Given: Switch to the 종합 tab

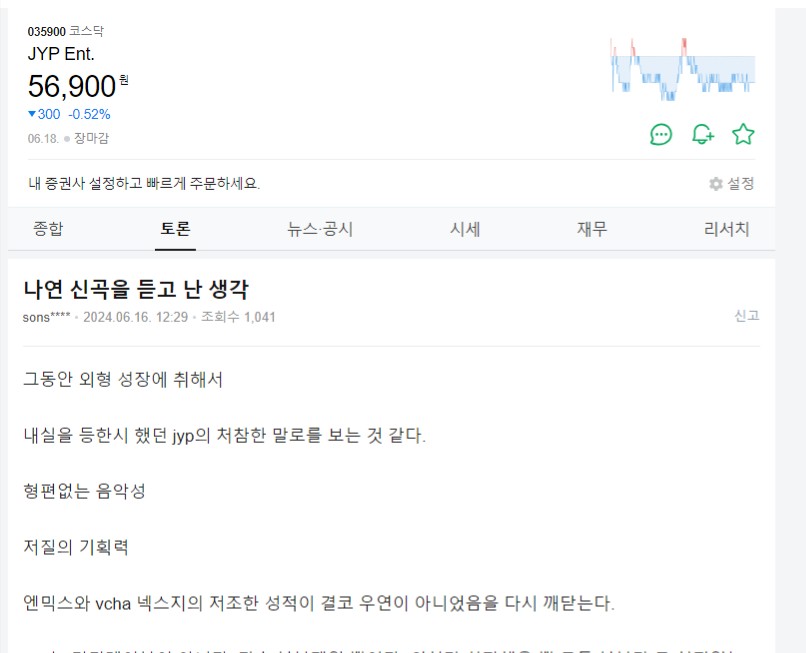Looking at the screenshot, I should point(48,229).
